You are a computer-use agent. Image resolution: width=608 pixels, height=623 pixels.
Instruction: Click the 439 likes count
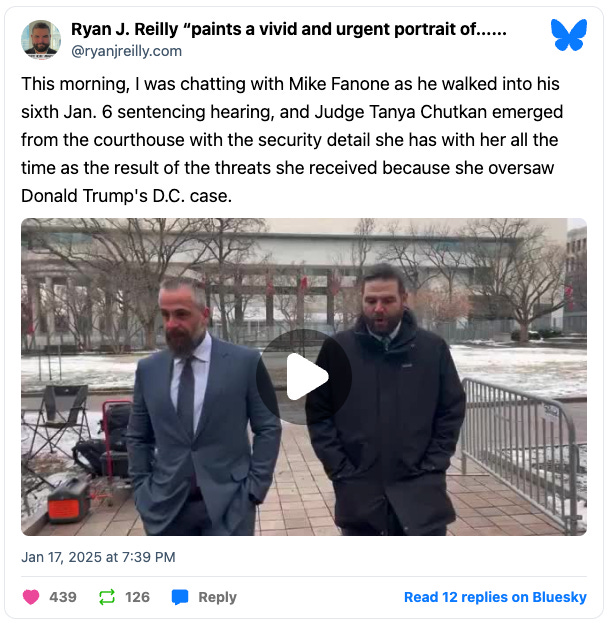[x=63, y=597]
